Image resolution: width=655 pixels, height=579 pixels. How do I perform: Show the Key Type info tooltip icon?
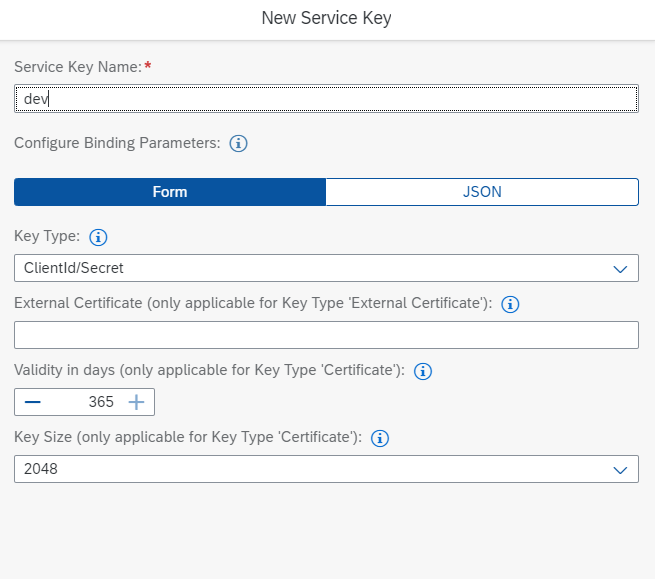point(98,237)
